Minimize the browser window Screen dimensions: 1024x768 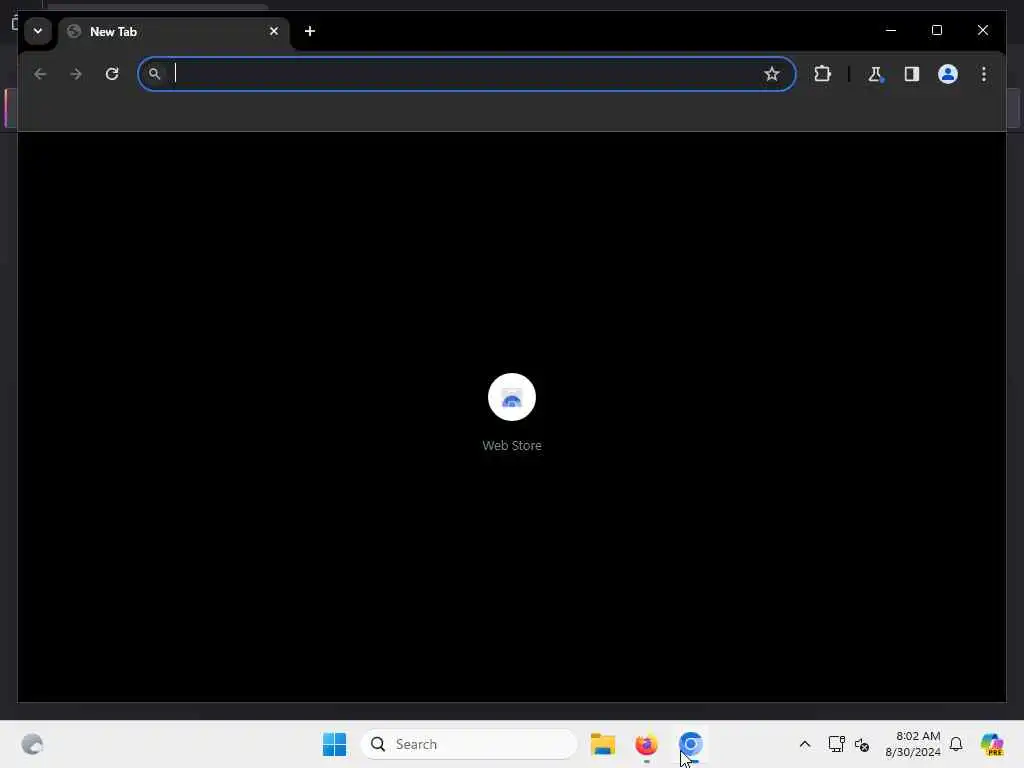[891, 30]
